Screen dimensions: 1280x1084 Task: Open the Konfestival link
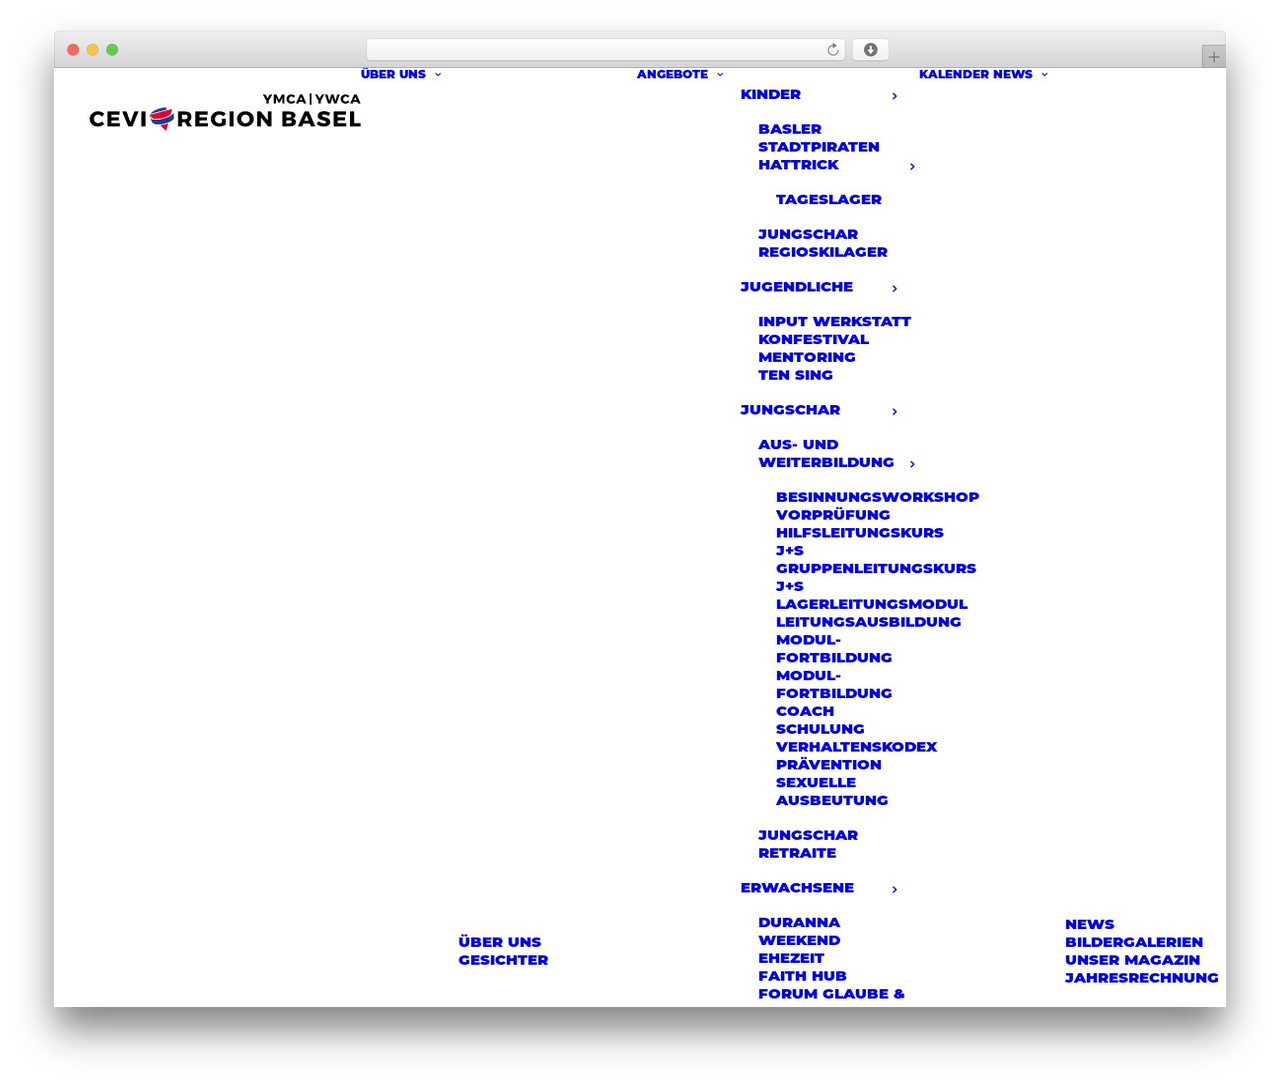click(x=813, y=340)
